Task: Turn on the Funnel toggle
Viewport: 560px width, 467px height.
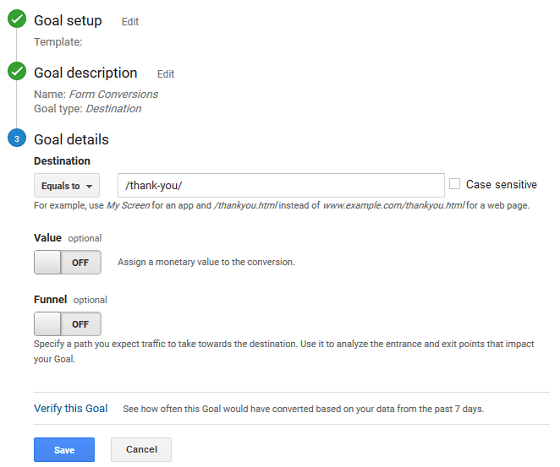Action: tap(68, 324)
